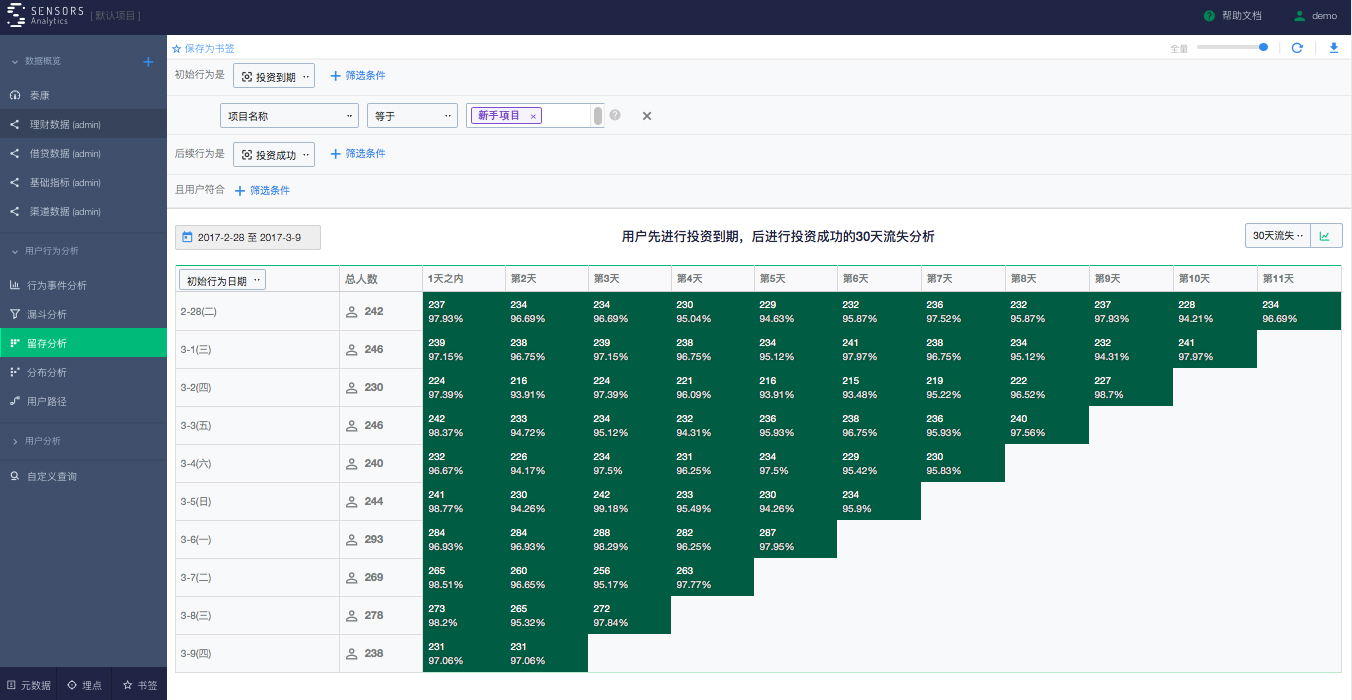Click the download icon at top right
This screenshot has width=1352, height=700.
coord(1331,47)
